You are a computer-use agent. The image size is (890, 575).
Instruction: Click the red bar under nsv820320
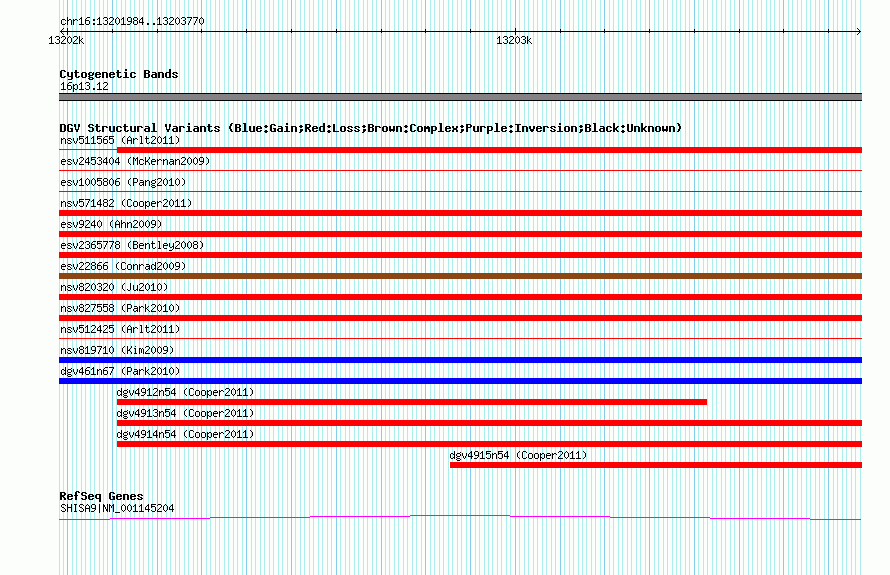460,297
